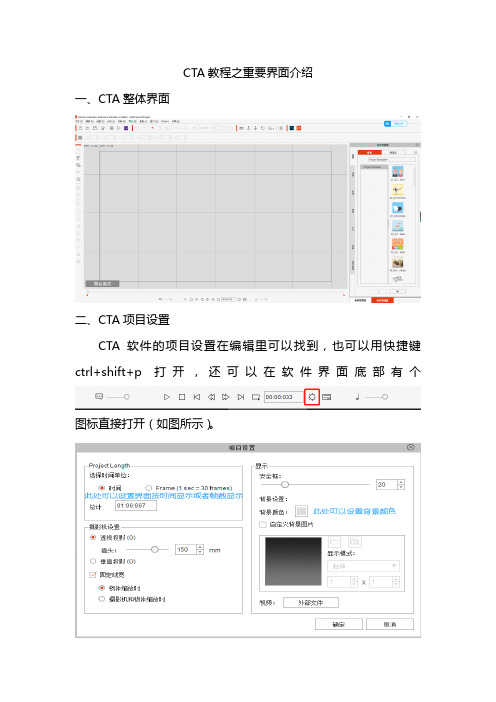Jump to end frame in playback strip

[241, 397]
